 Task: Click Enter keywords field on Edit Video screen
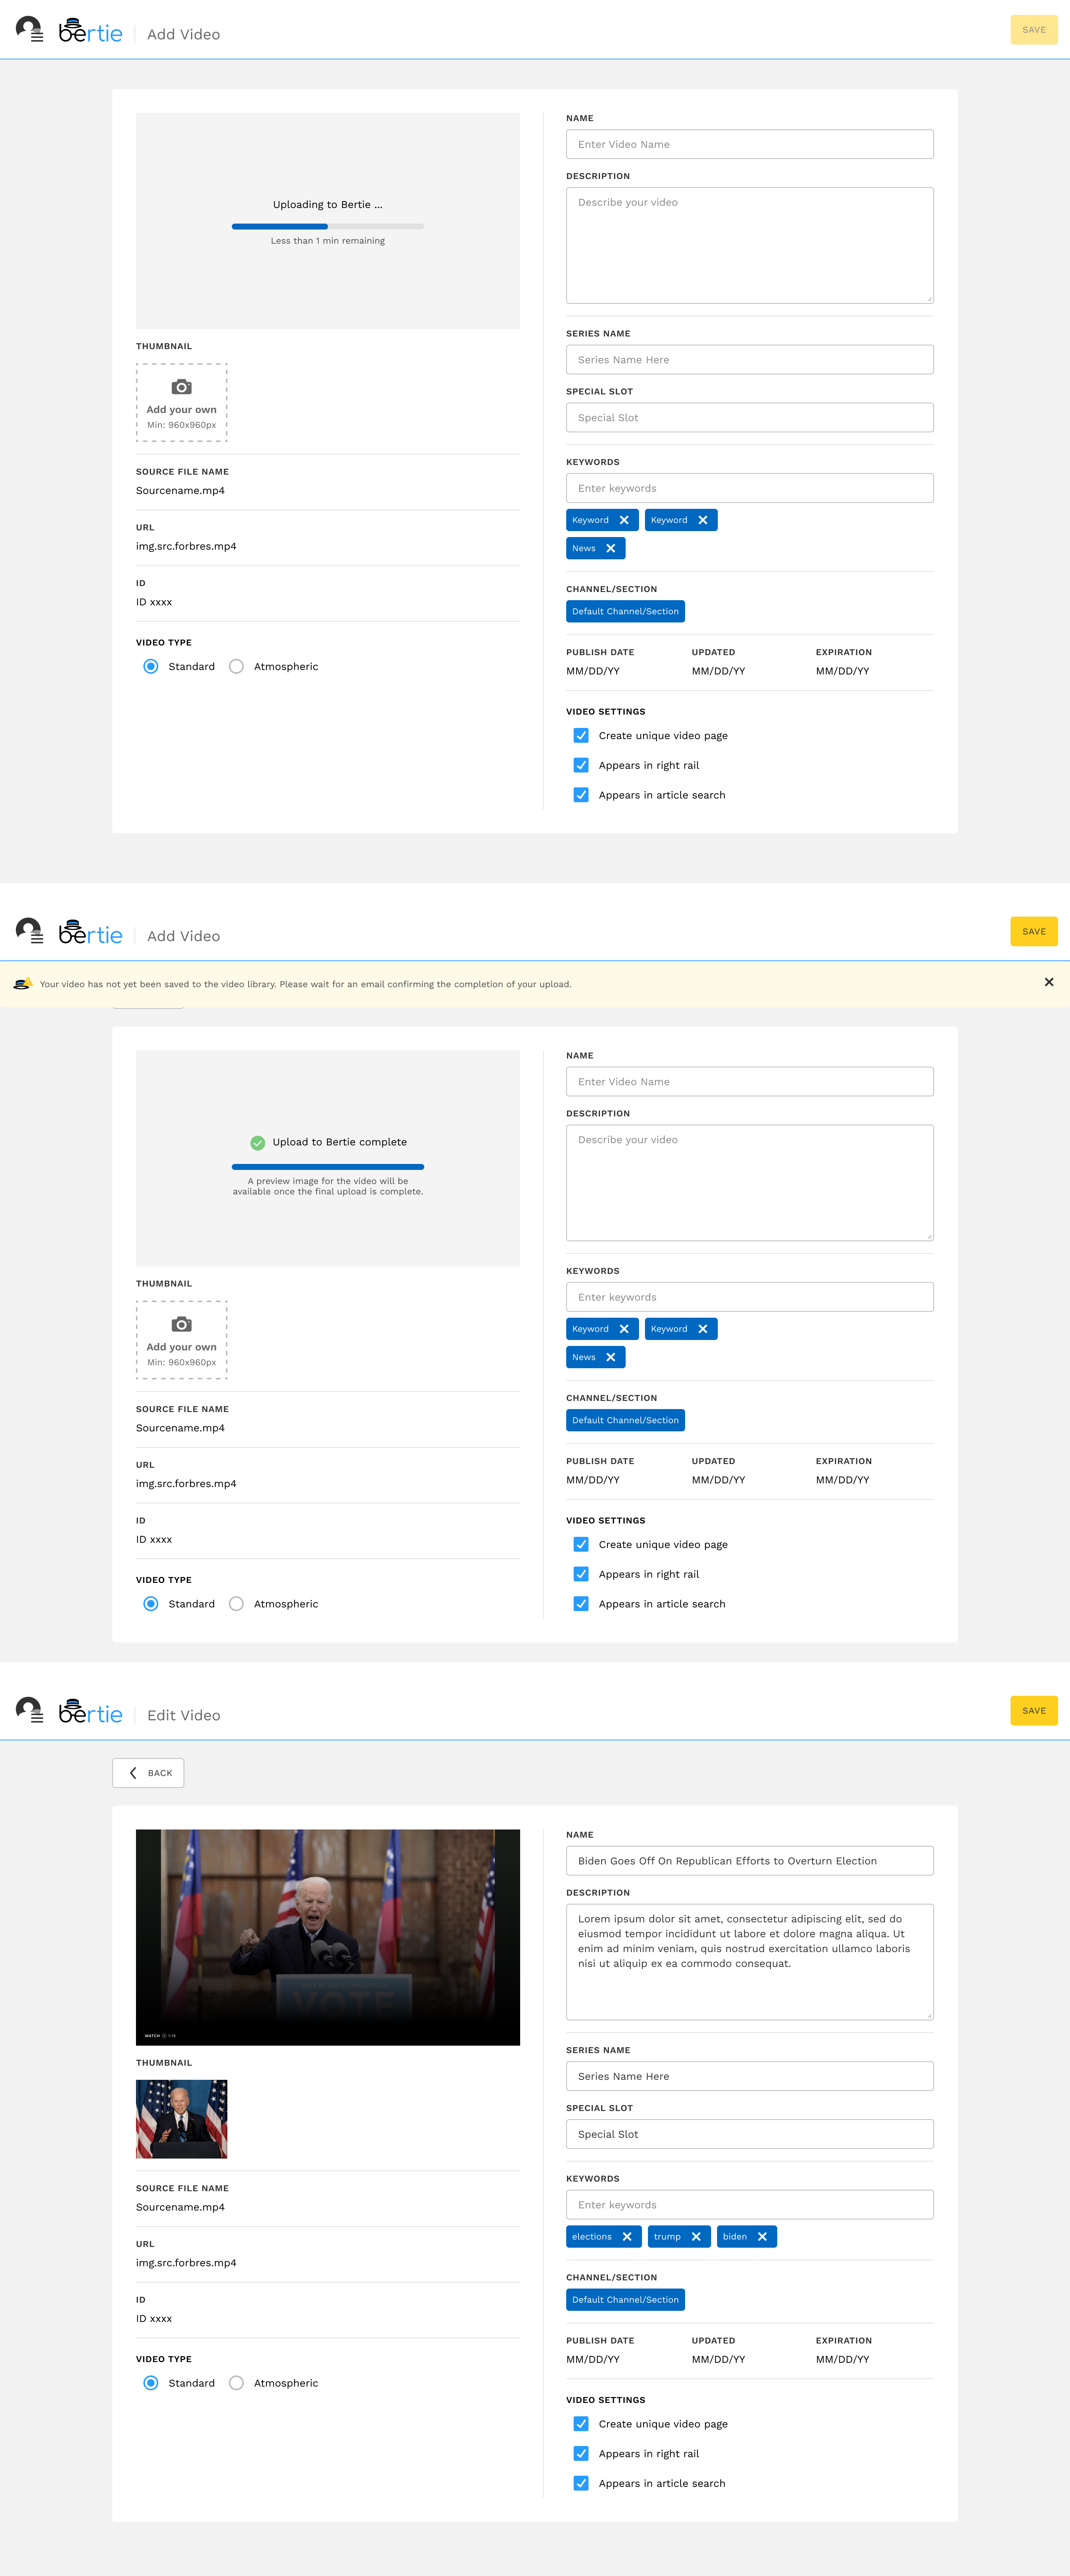750,2205
